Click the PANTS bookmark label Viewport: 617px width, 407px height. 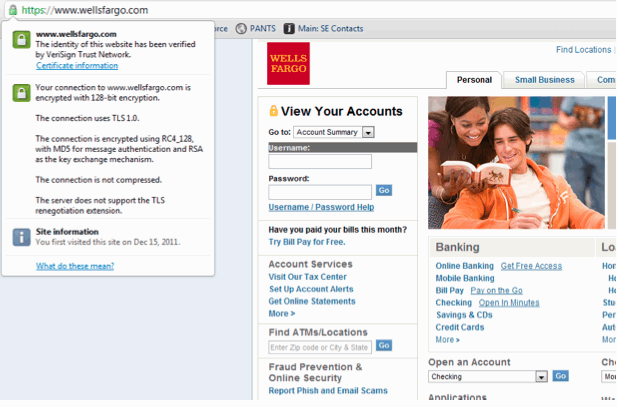pyautogui.click(x=263, y=29)
